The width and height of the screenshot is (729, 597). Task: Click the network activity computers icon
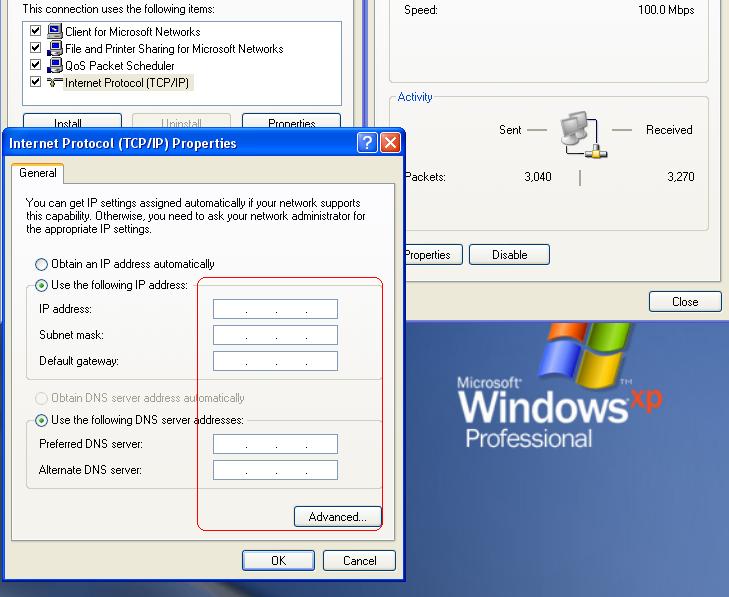(583, 134)
